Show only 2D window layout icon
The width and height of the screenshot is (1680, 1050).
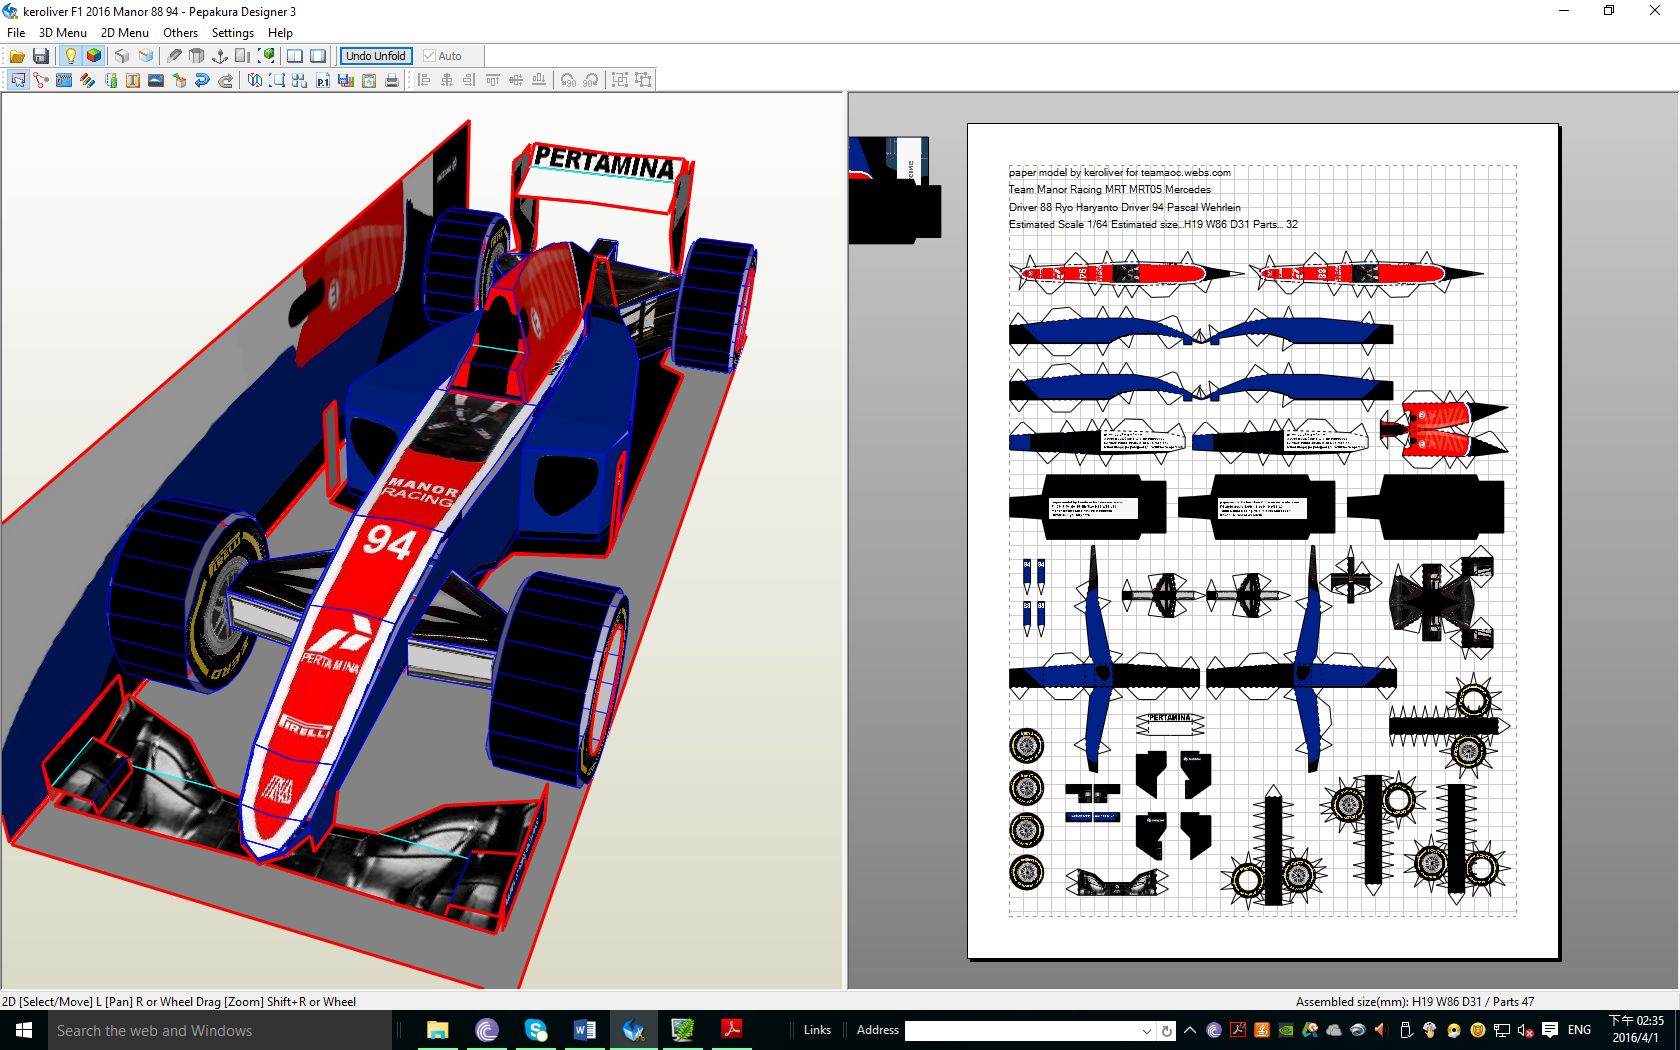pyautogui.click(x=318, y=56)
